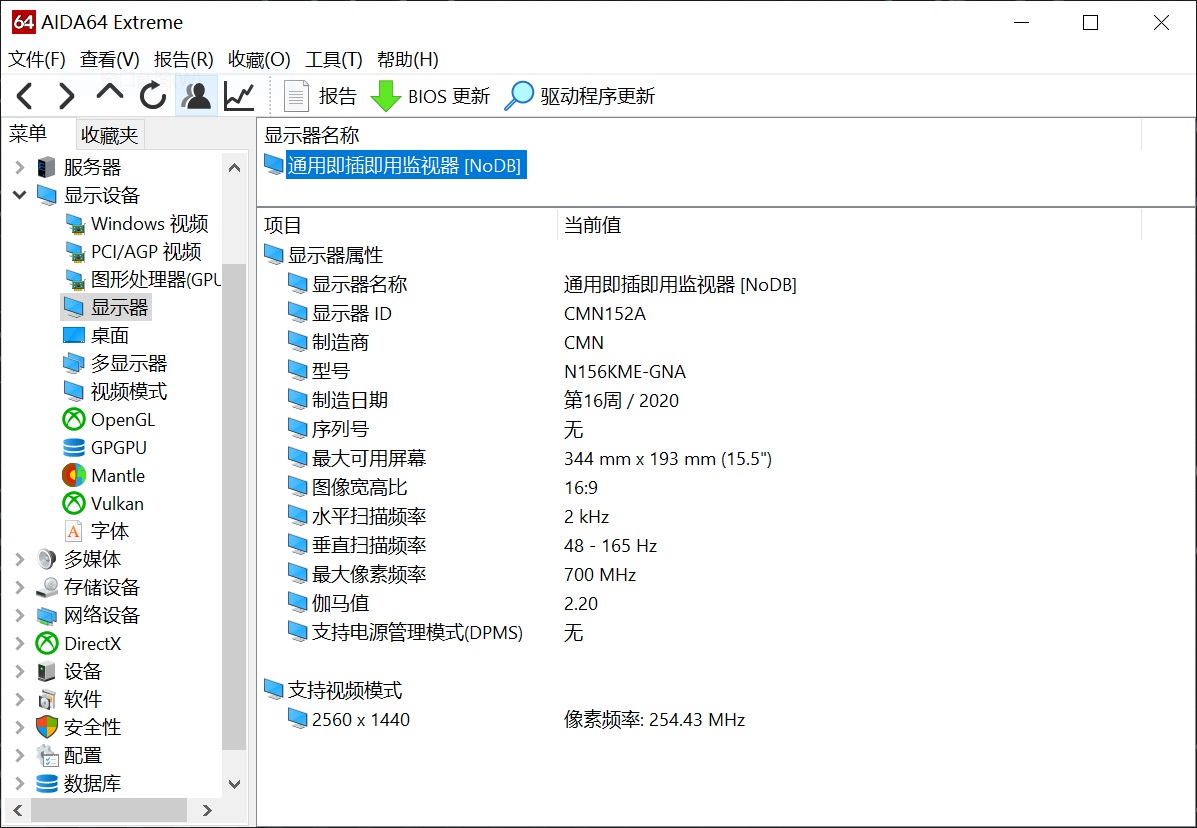1197x828 pixels.
Task: Click the 网络设备 network icon
Action: [x=47, y=616]
